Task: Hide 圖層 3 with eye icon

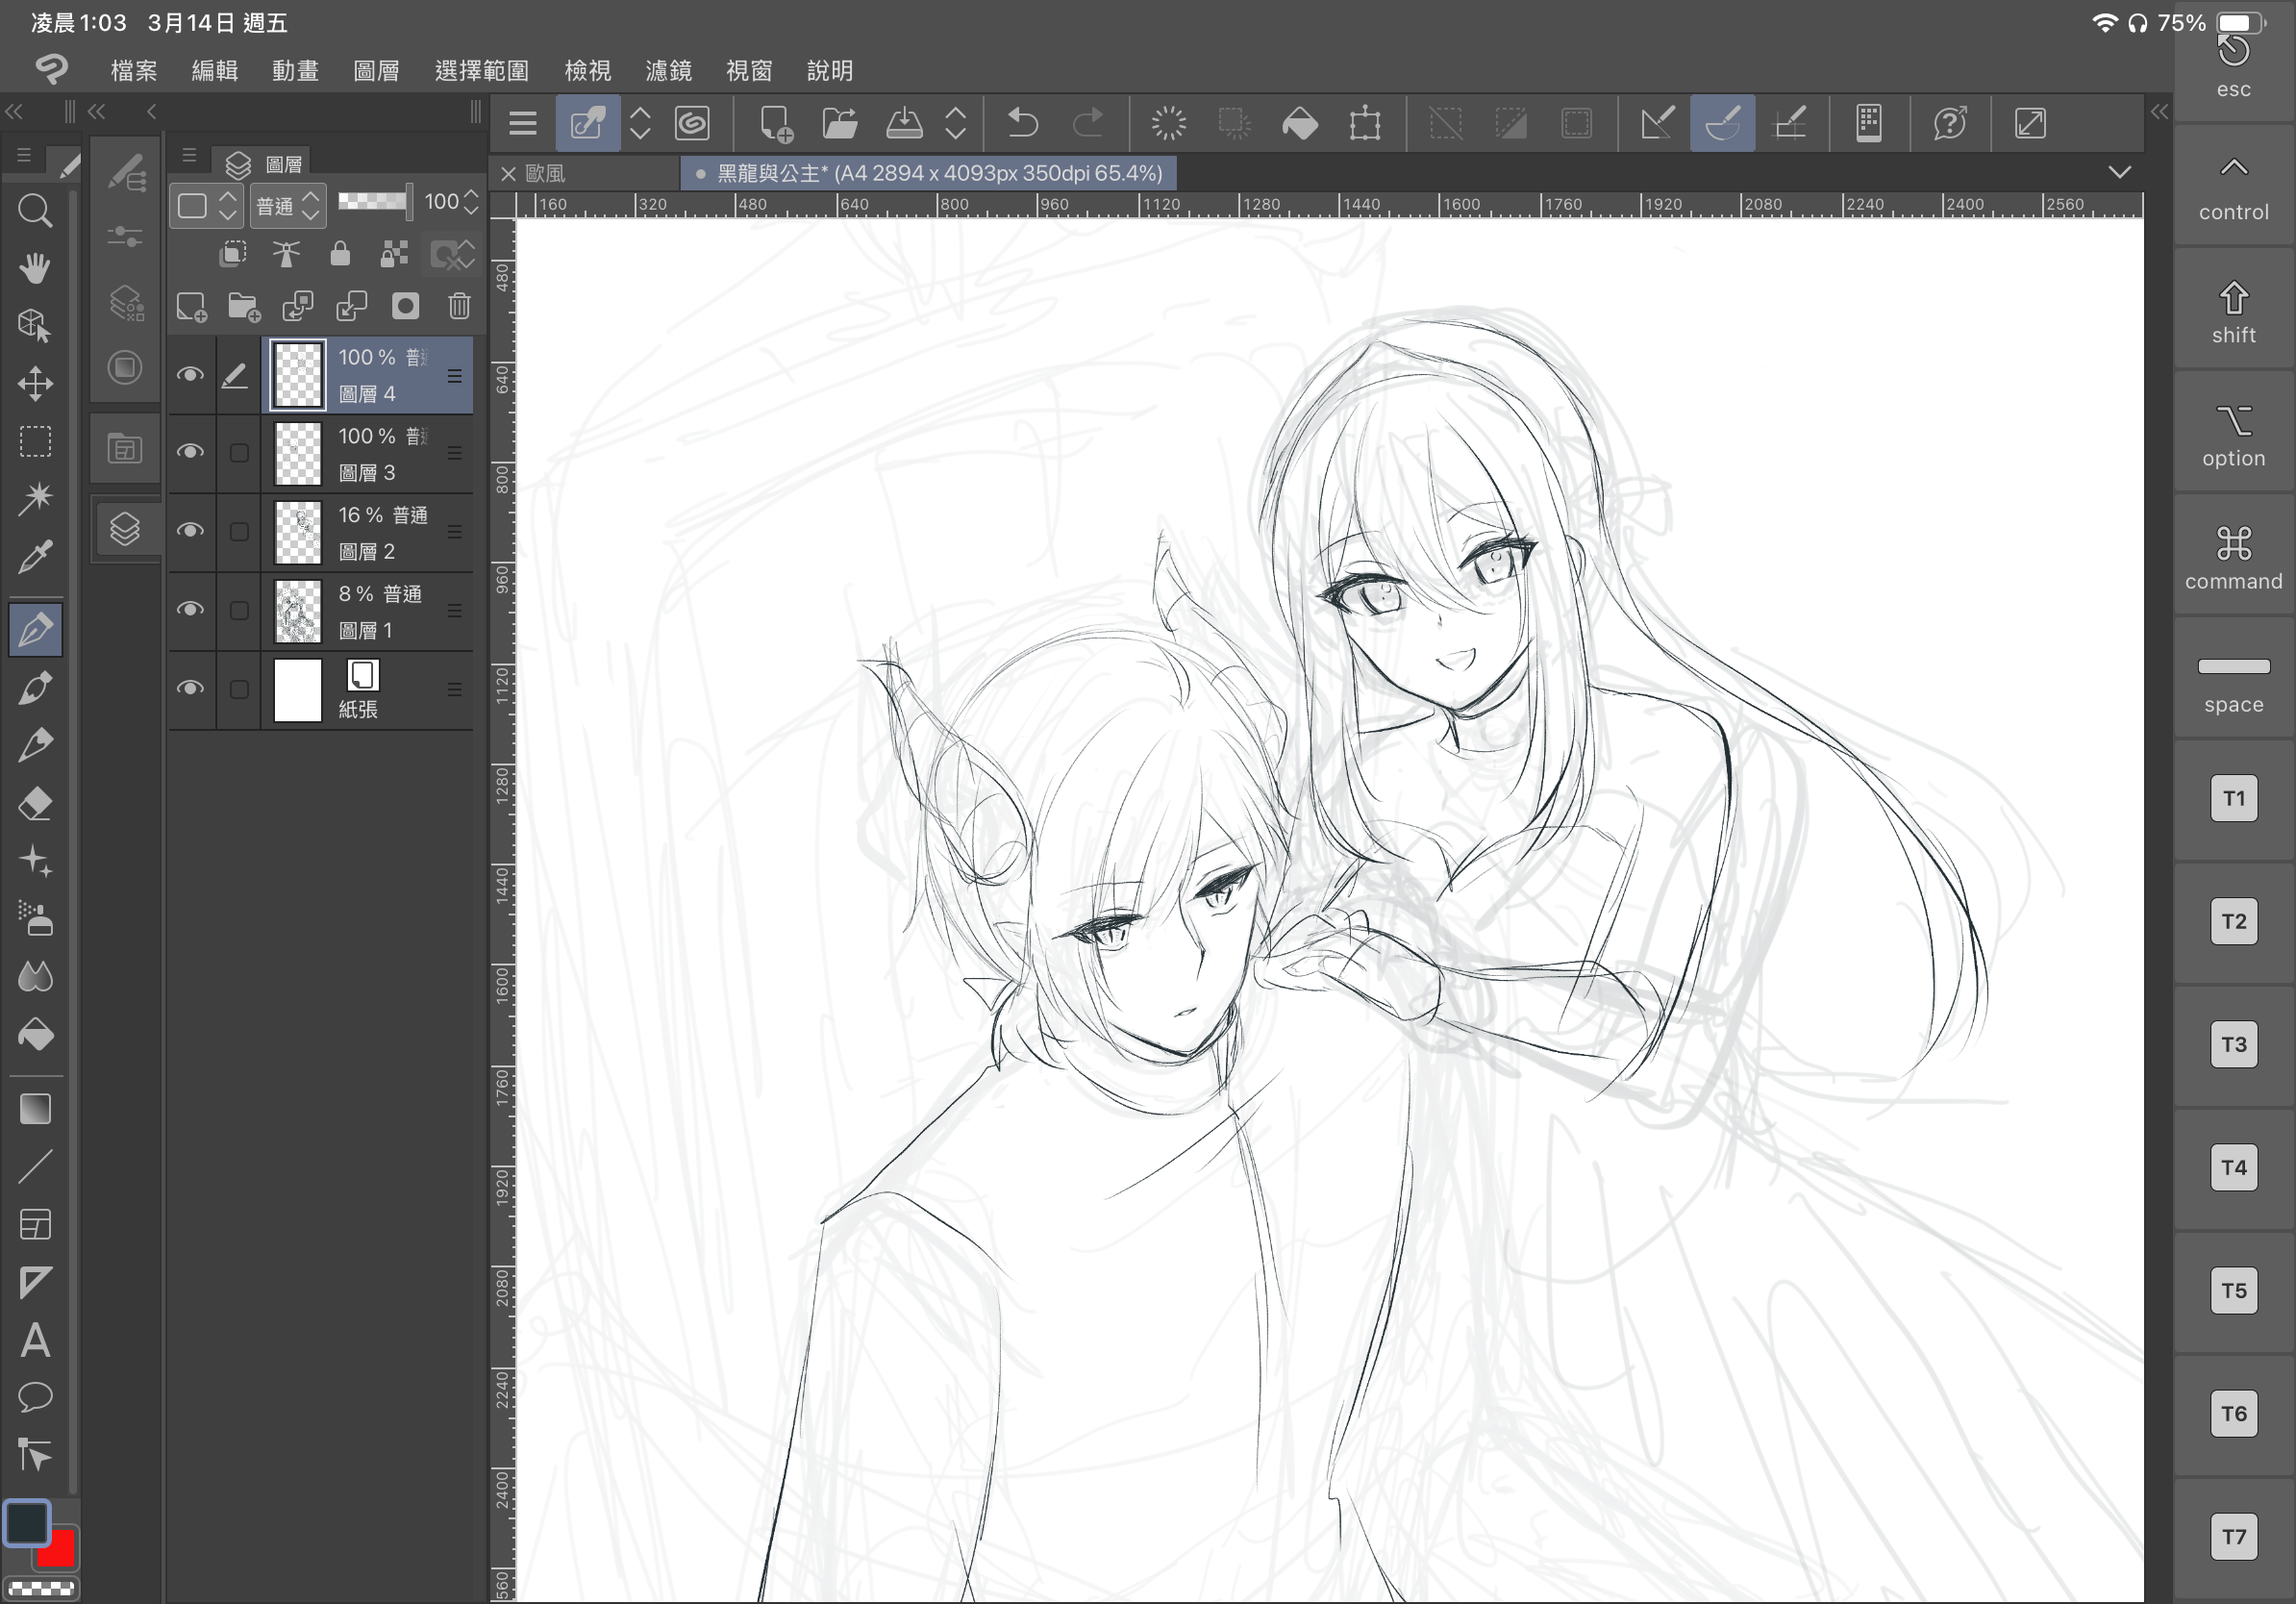Action: click(190, 452)
